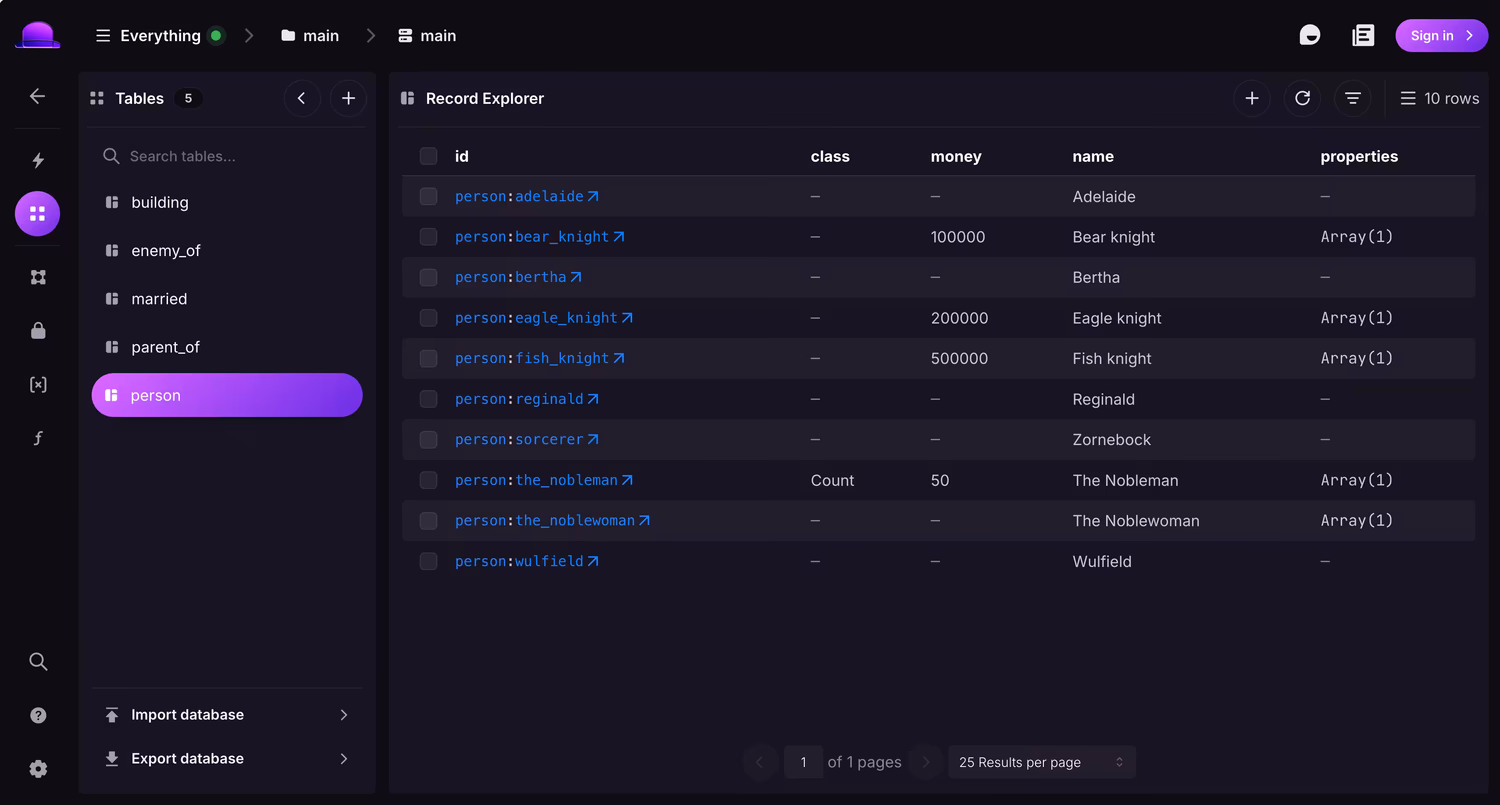Refresh the records with the refresh icon
The image size is (1500, 805).
1302,98
